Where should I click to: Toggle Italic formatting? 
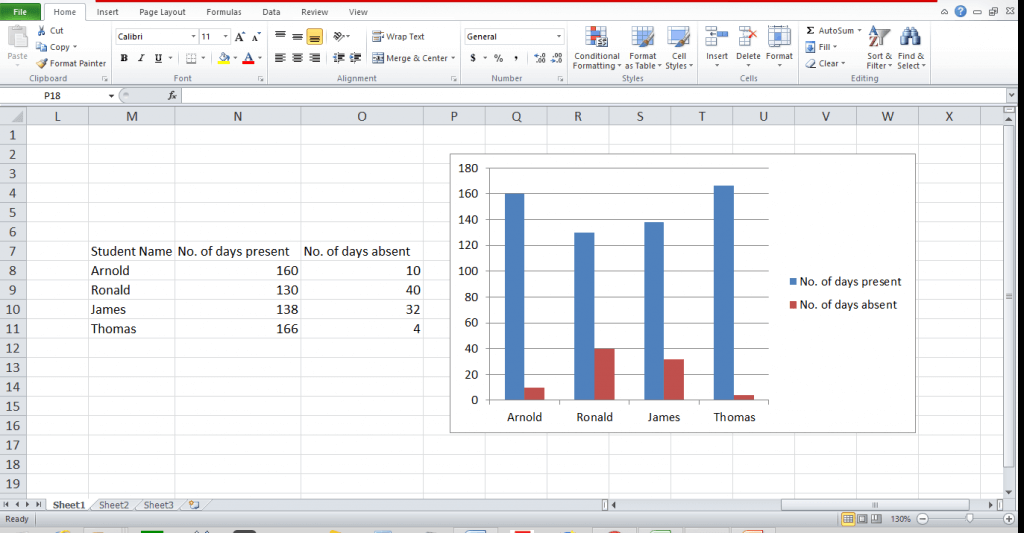tap(142, 58)
